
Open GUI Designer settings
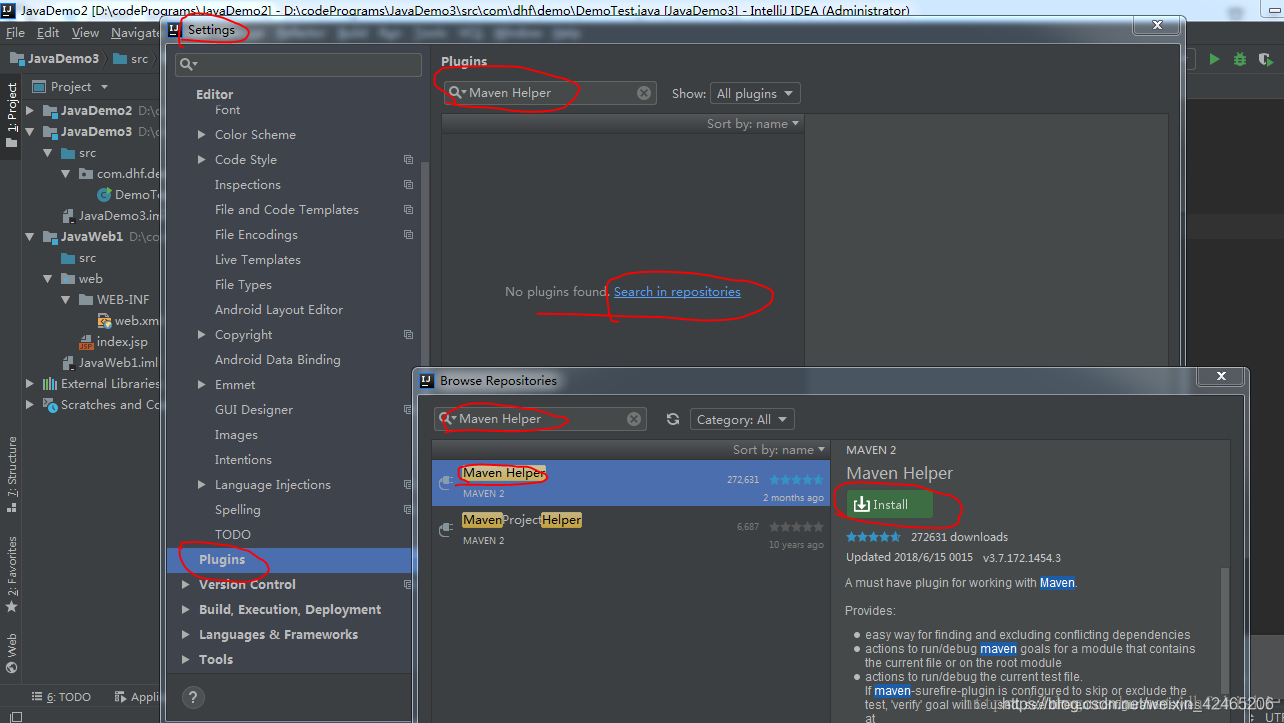tap(254, 410)
